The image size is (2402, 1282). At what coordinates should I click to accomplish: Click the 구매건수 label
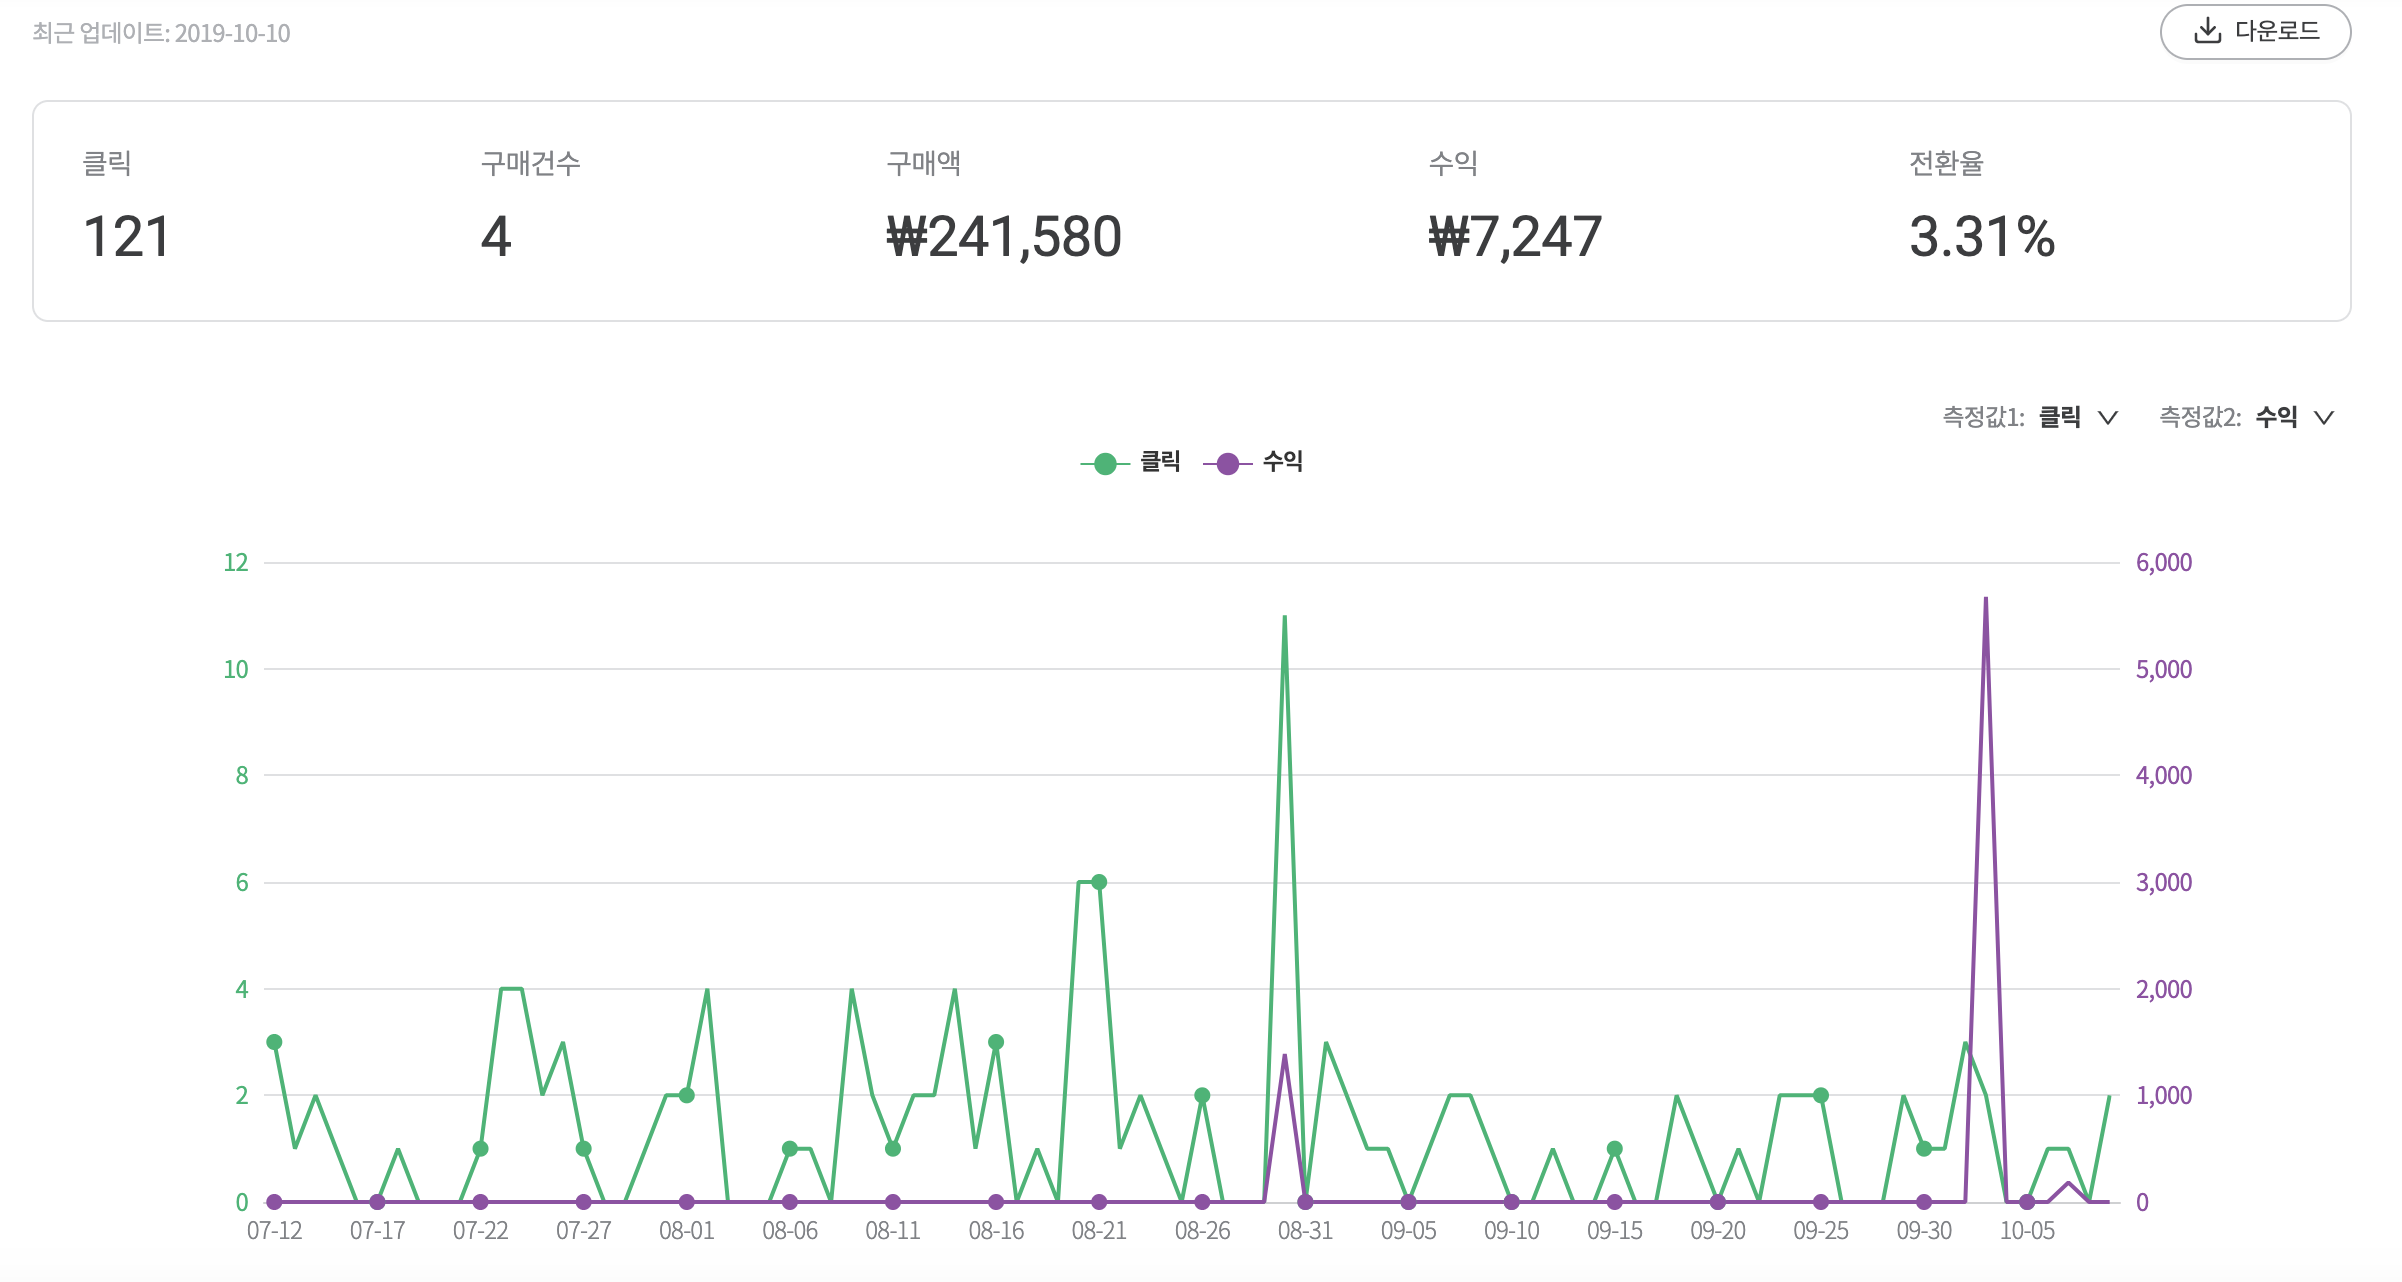530,162
